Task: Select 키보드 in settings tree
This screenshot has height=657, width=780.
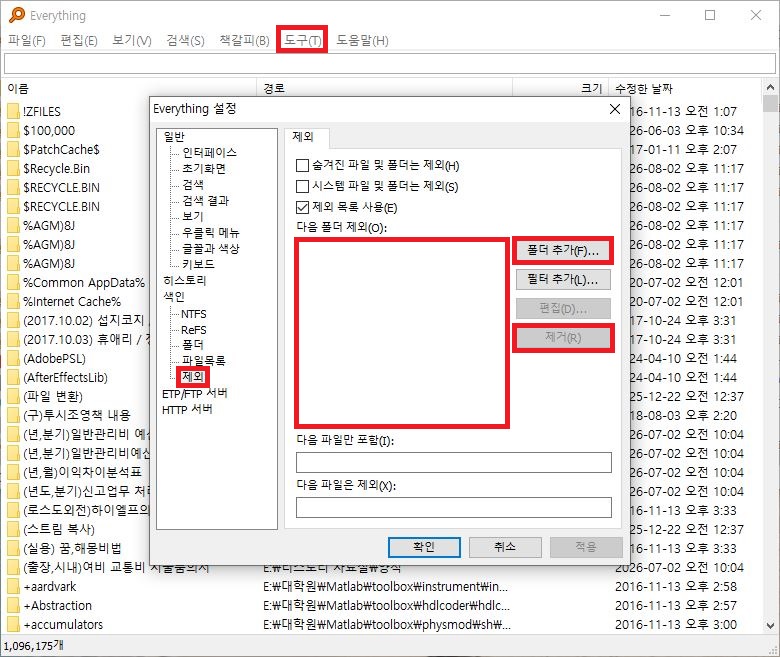Action: click(198, 264)
